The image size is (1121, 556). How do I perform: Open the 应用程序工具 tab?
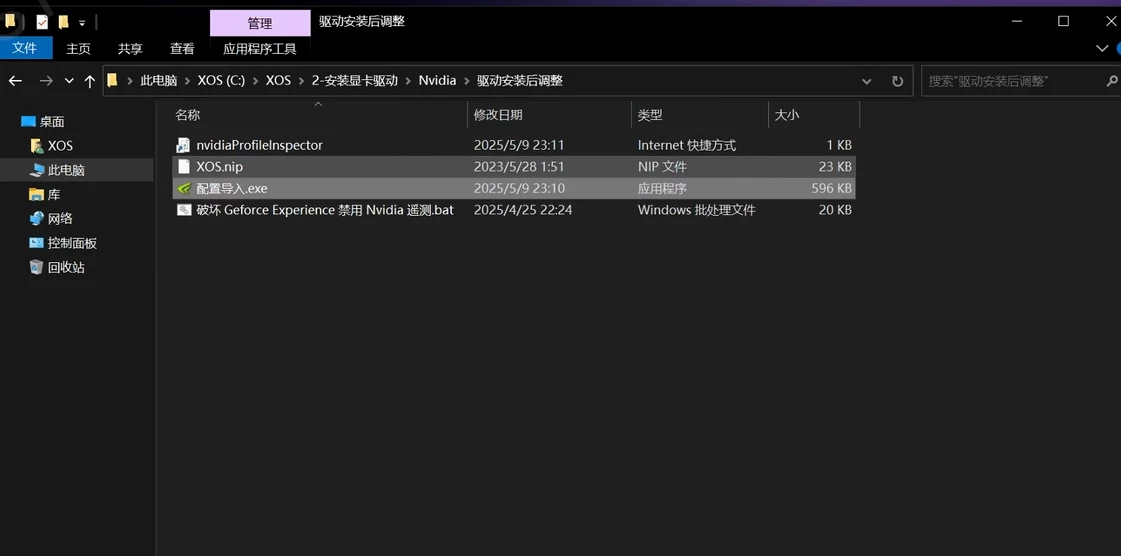tap(259, 48)
